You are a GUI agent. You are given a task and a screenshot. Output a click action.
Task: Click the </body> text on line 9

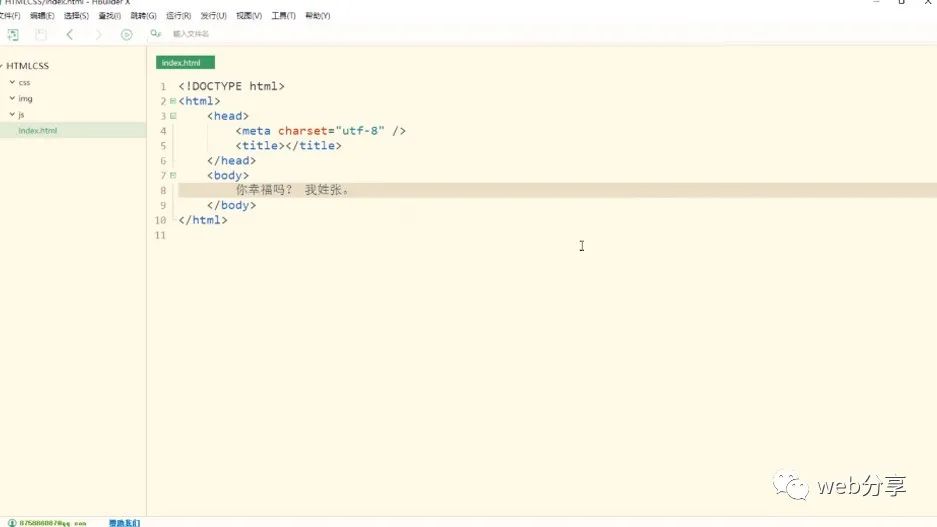[231, 205]
